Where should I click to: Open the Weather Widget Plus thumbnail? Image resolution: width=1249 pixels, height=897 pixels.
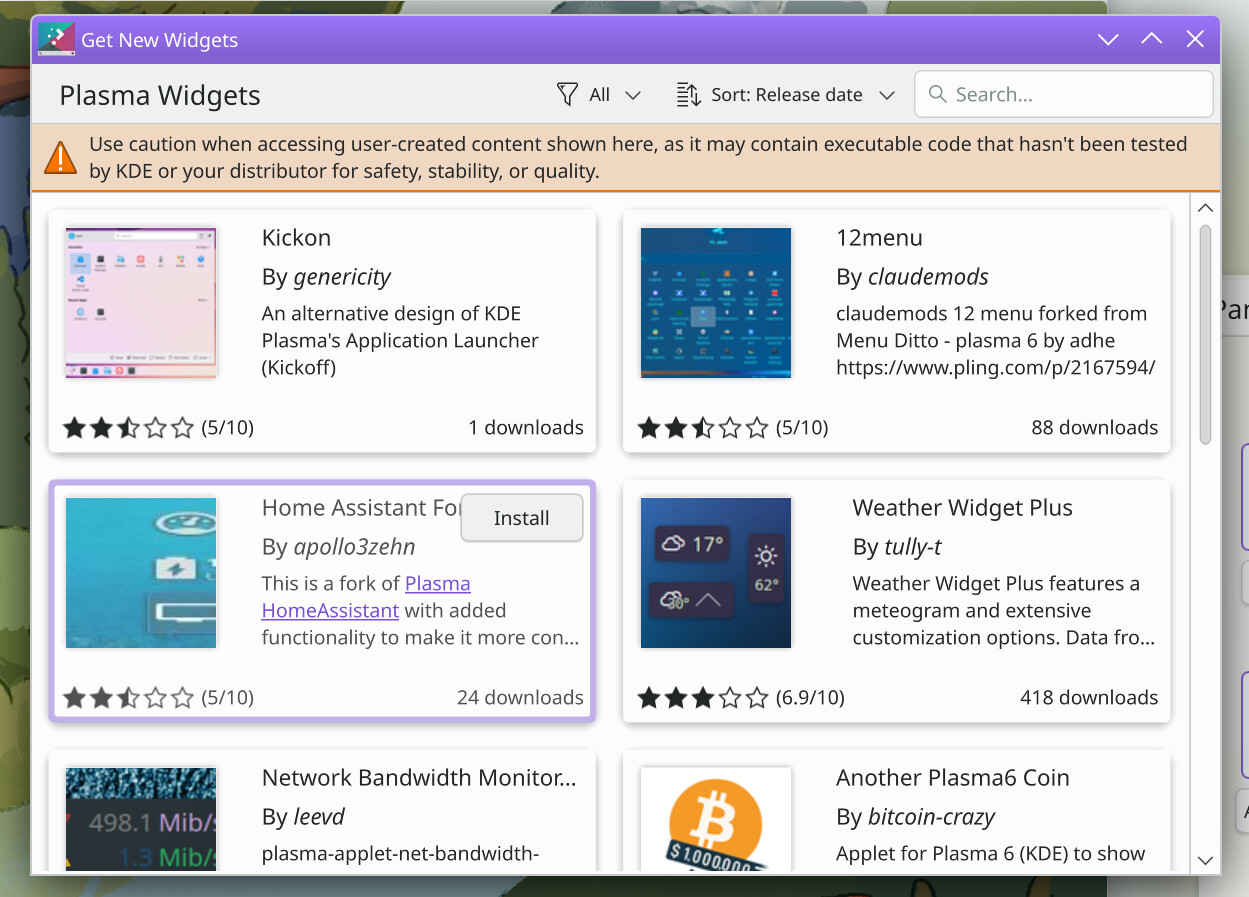716,573
